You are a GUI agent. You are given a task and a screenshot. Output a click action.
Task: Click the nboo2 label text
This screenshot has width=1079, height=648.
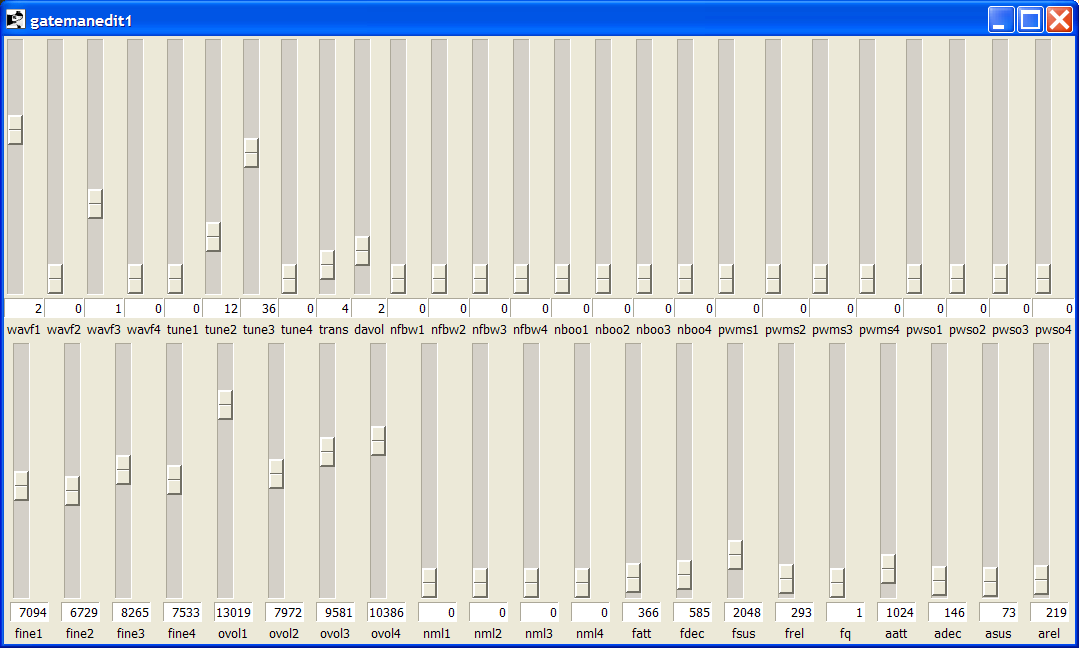(x=612, y=330)
